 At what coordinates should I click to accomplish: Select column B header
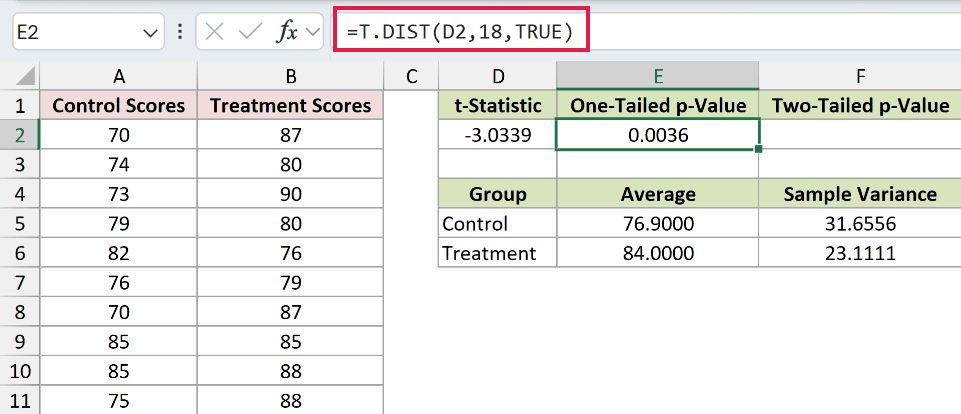coord(291,77)
